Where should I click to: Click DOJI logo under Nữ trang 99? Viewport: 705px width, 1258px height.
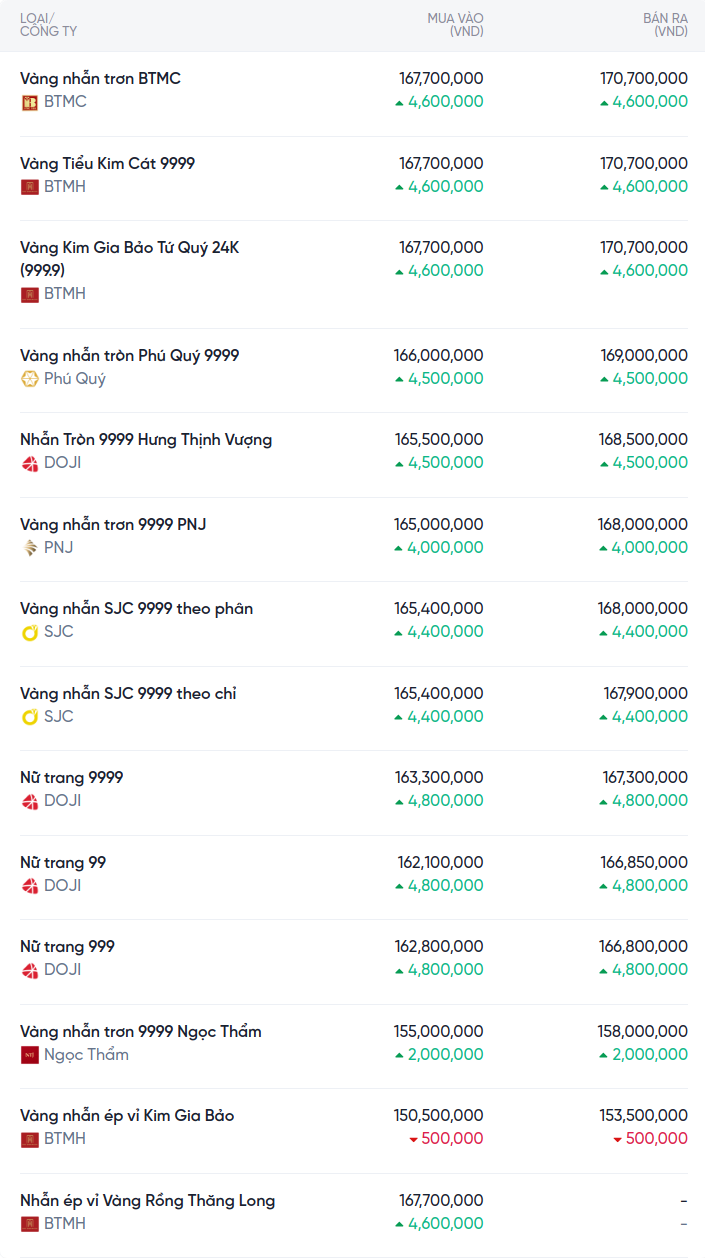click(30, 886)
